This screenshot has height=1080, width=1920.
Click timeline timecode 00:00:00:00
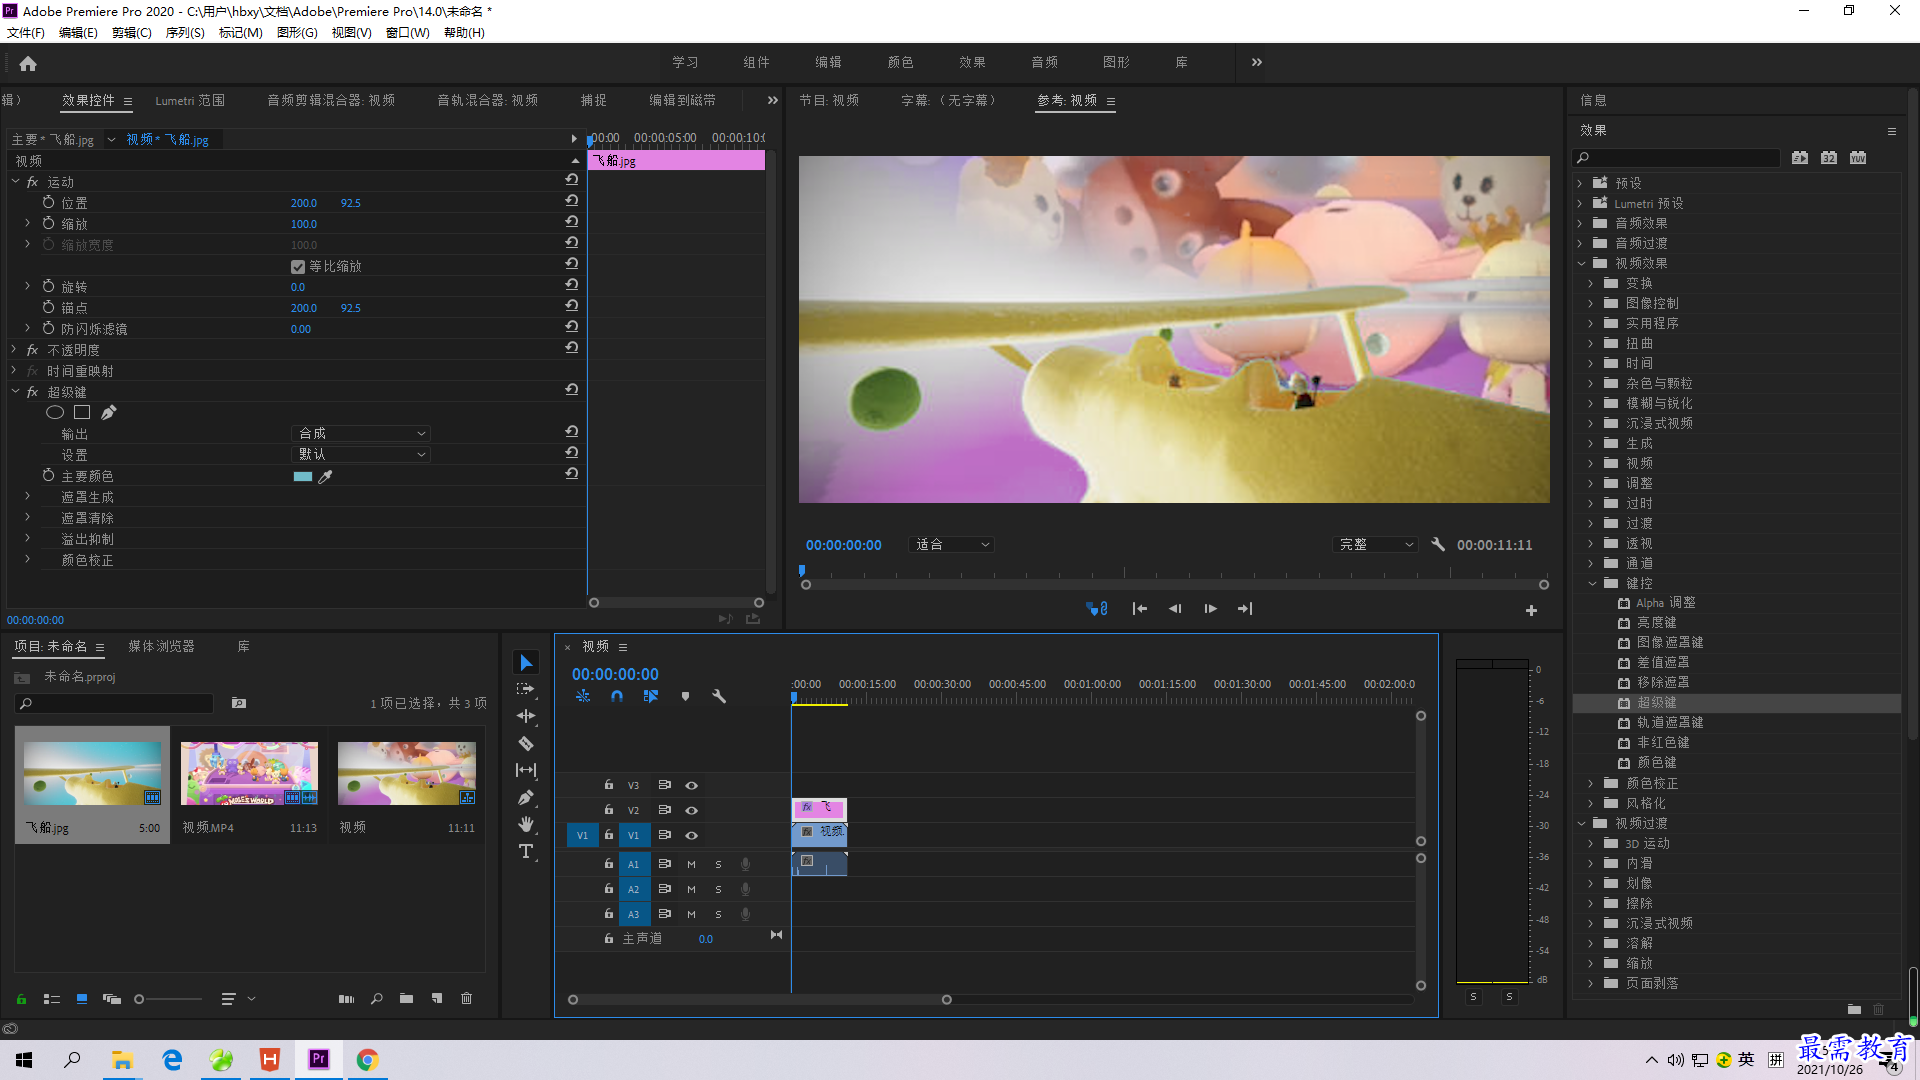pos(615,674)
